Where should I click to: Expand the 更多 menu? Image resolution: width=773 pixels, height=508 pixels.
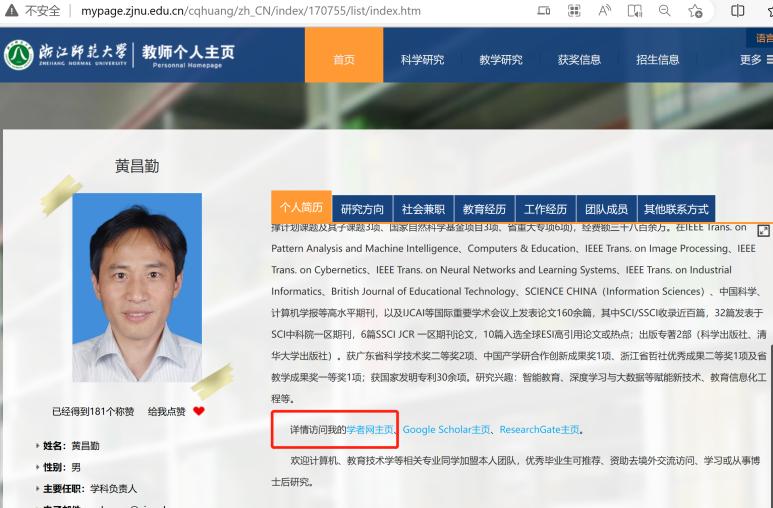756,60
